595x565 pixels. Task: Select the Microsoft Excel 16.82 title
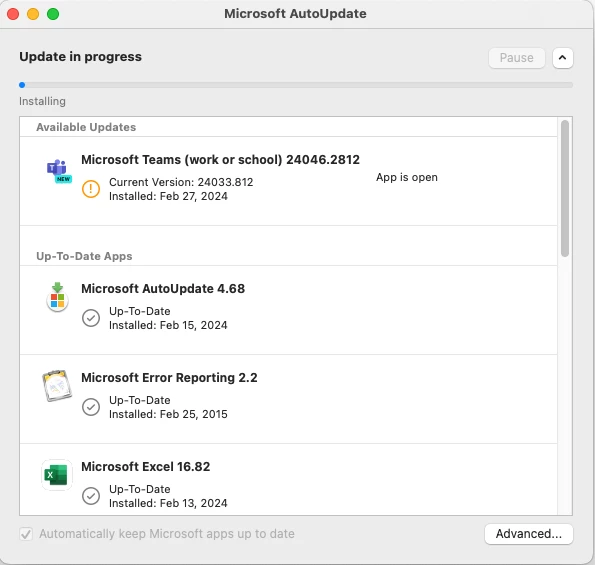point(145,466)
